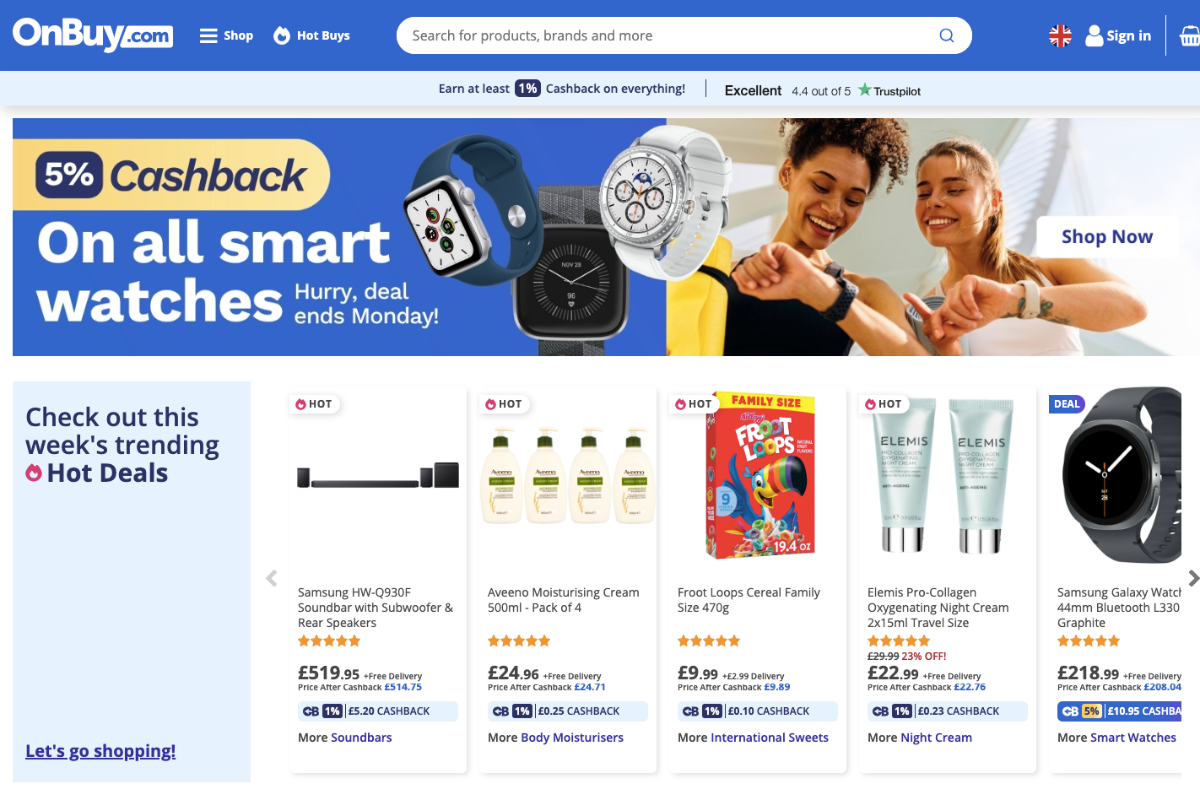Open the shopping basket icon

pos(1189,35)
